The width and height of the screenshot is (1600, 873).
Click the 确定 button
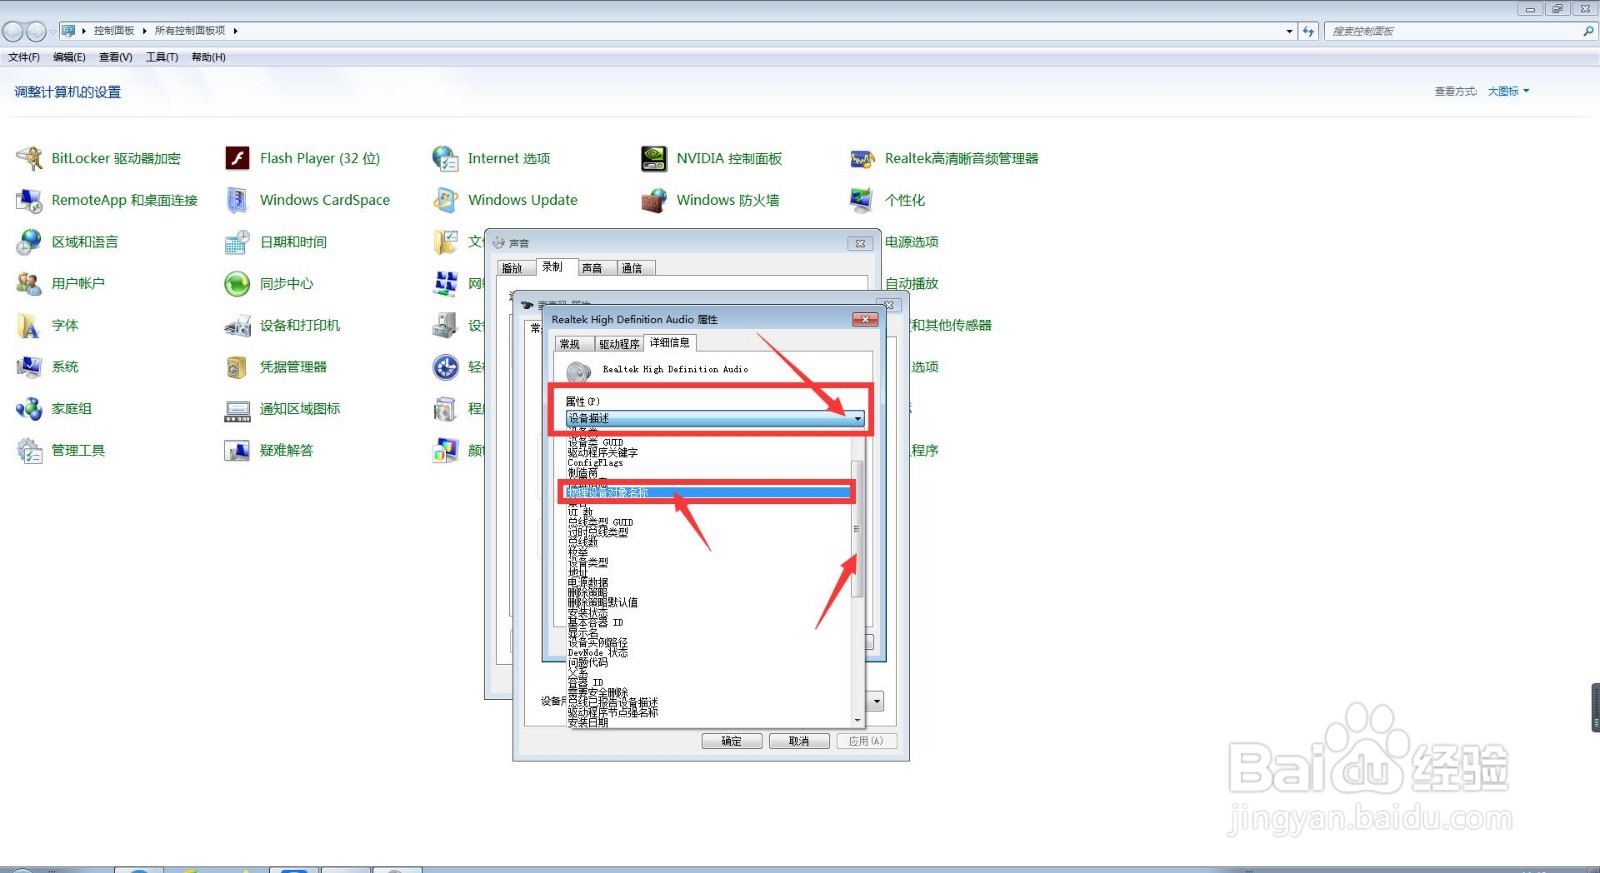click(x=732, y=741)
